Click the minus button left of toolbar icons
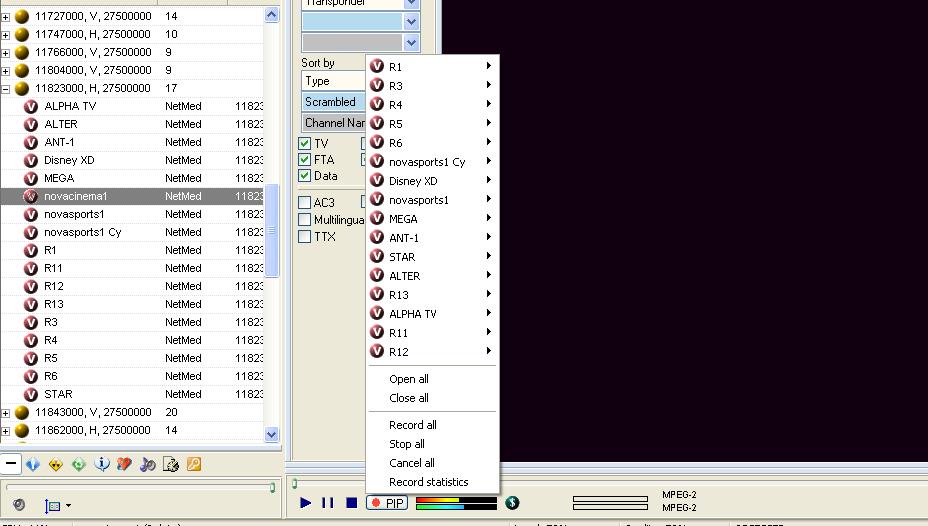Screen dimensions: 928x526 [x=11, y=464]
